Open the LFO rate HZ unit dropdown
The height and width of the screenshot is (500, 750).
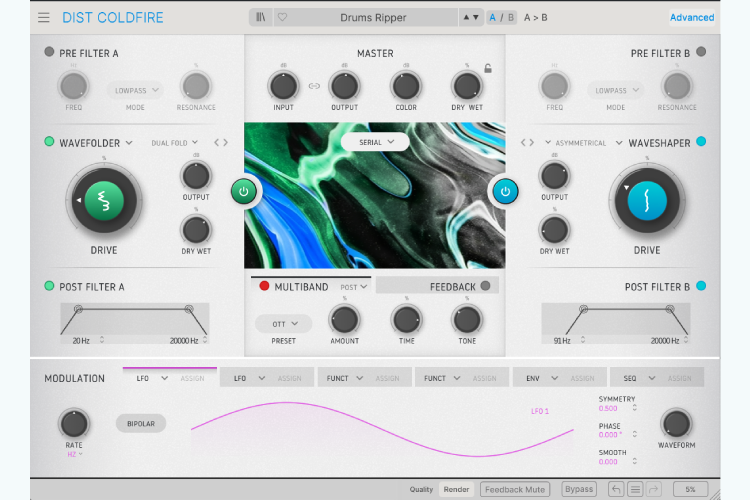pos(75,455)
